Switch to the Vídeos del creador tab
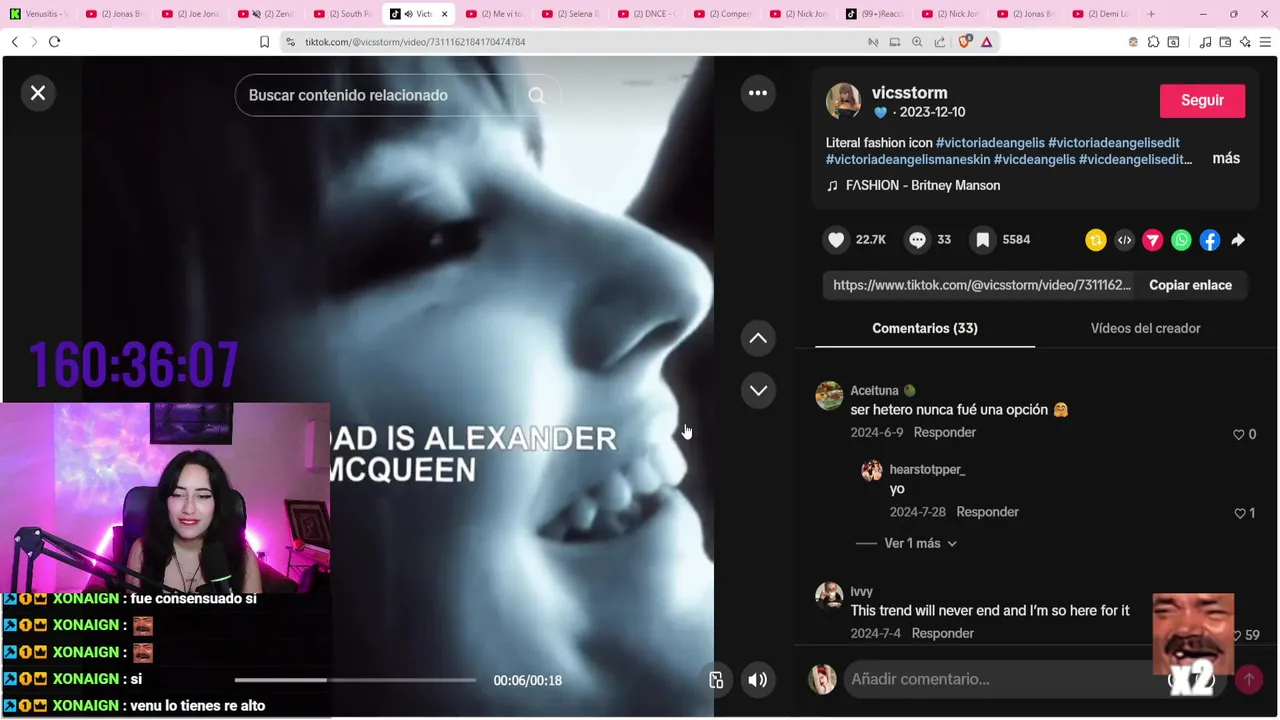 point(1145,328)
